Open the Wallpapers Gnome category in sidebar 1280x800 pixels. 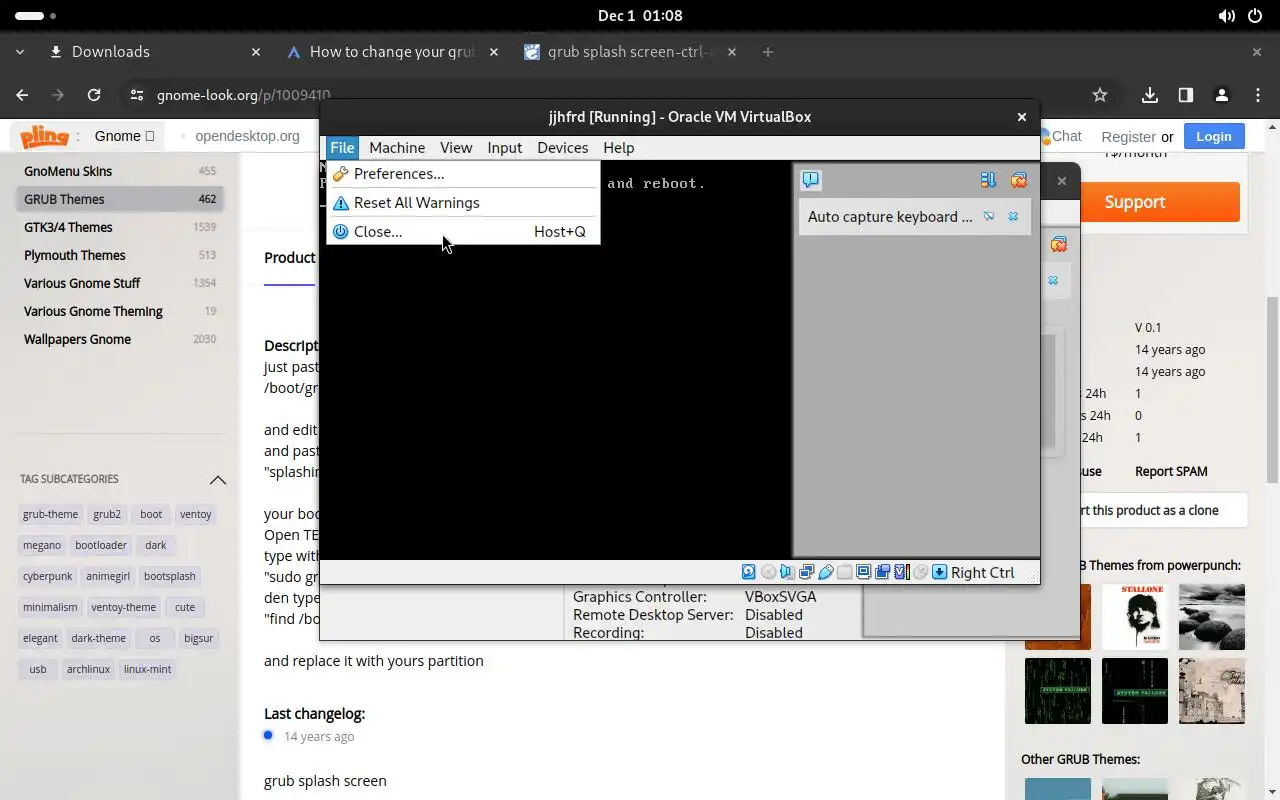pyautogui.click(x=120, y=339)
